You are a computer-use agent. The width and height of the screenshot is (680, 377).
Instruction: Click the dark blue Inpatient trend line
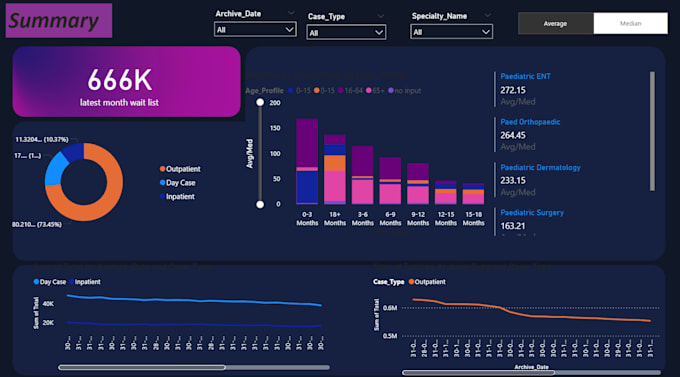tap(194, 325)
